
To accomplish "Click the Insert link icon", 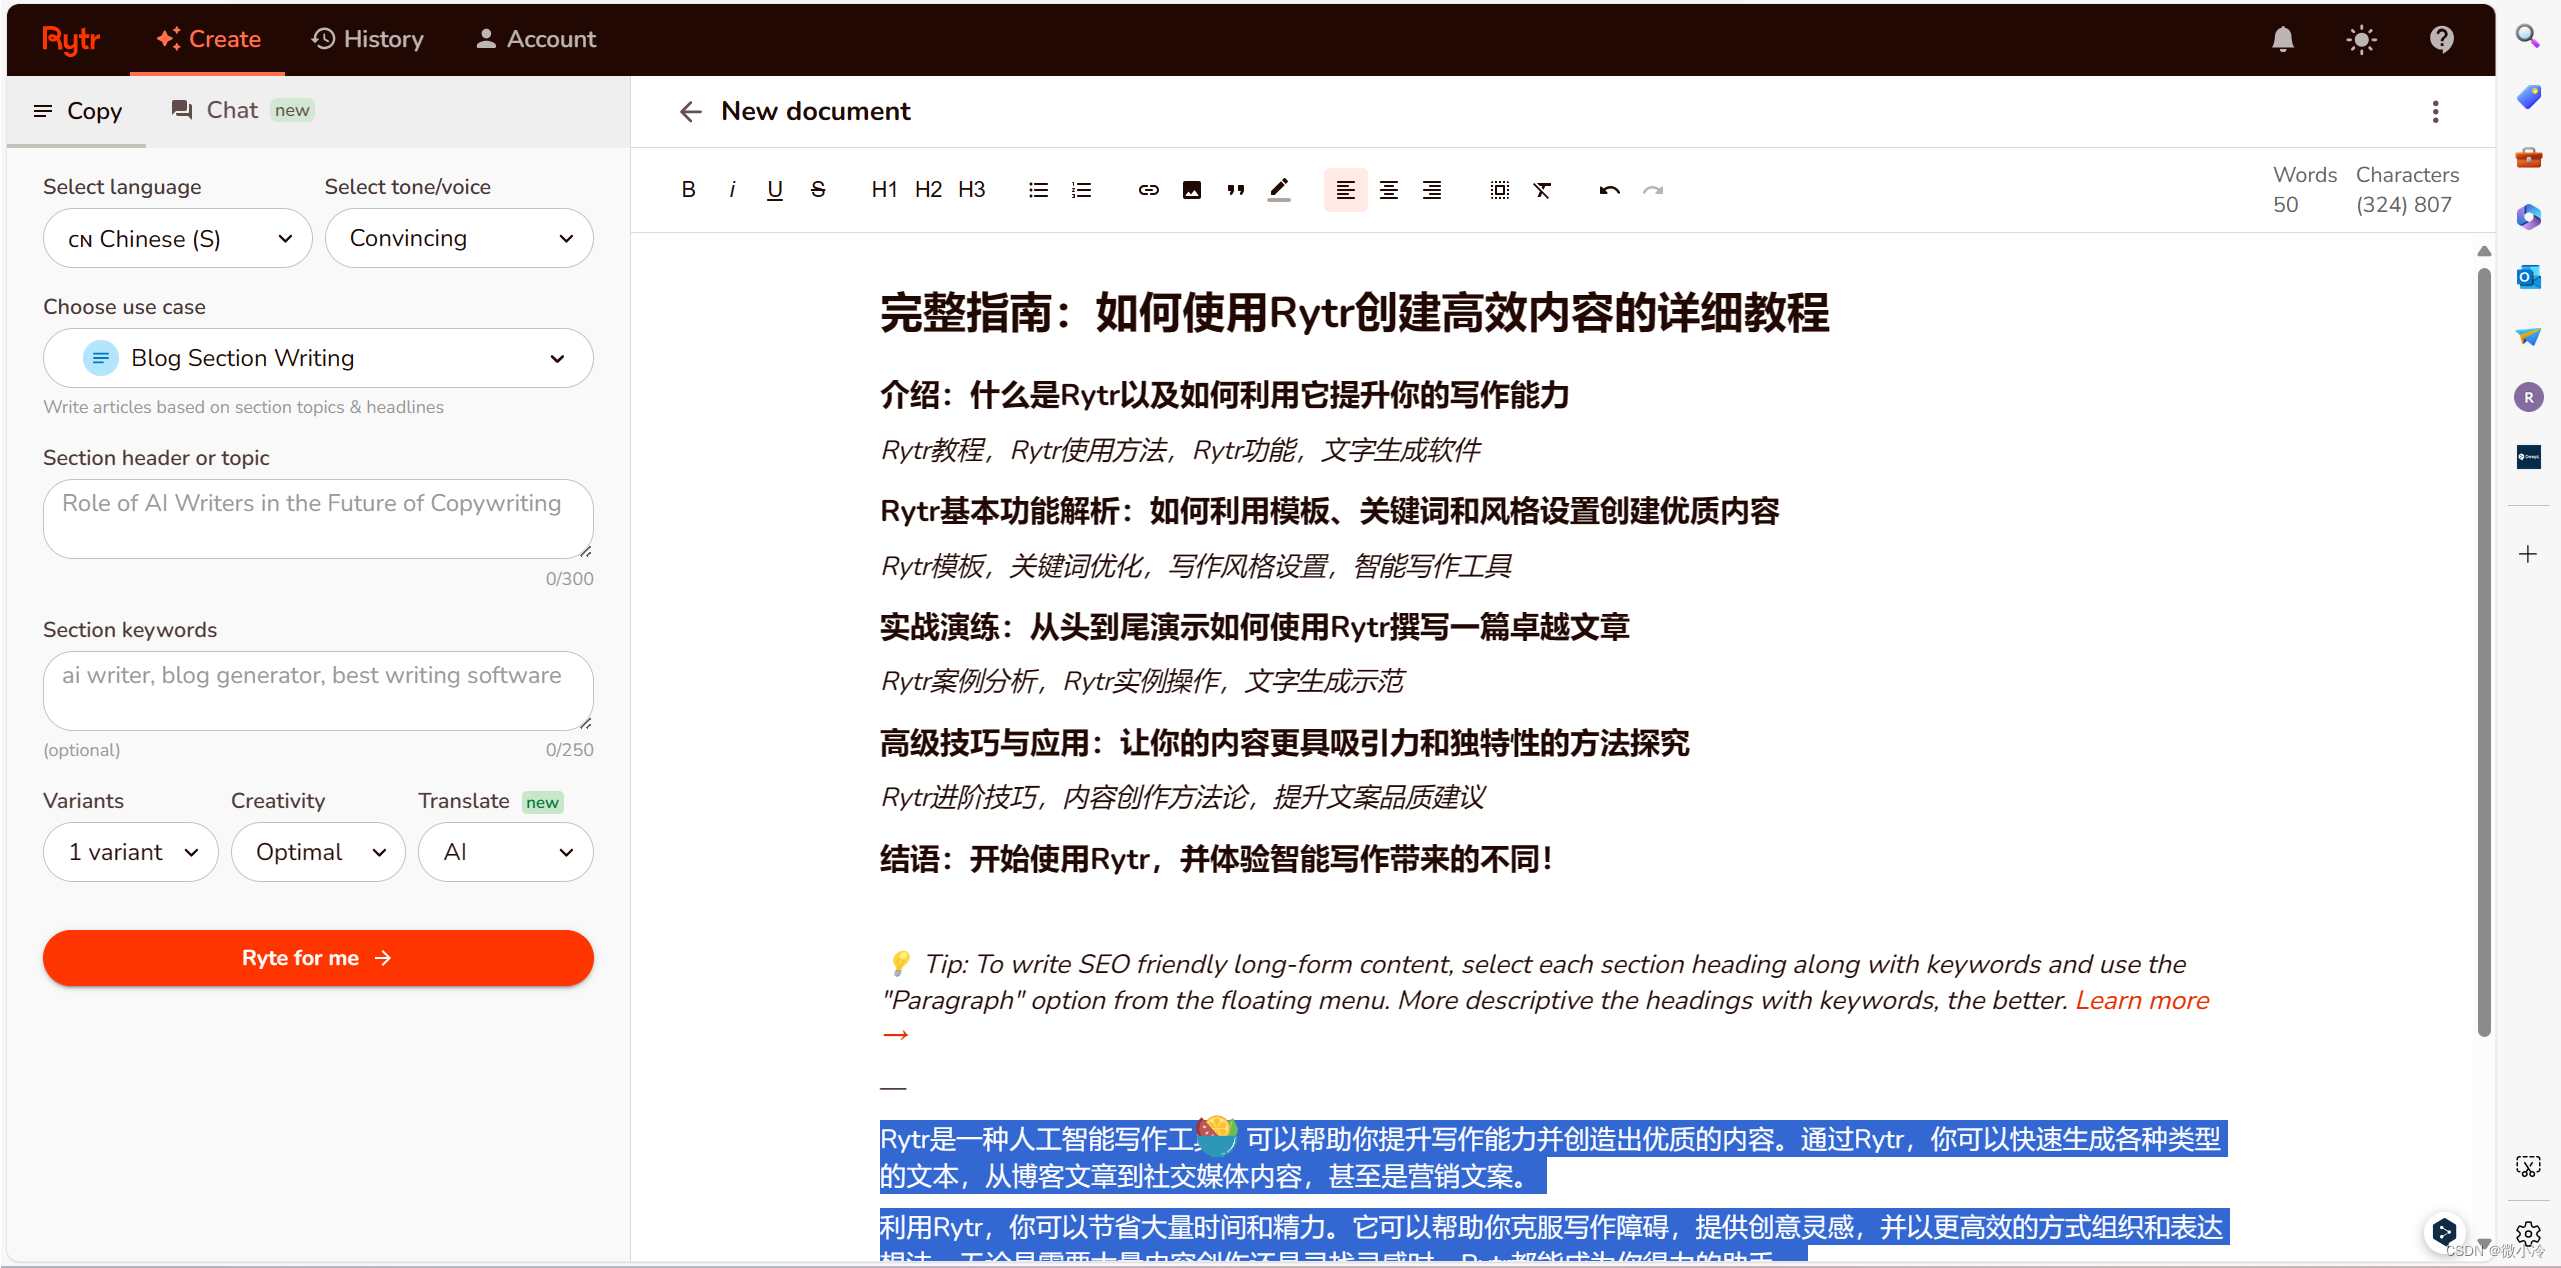I will [1147, 190].
